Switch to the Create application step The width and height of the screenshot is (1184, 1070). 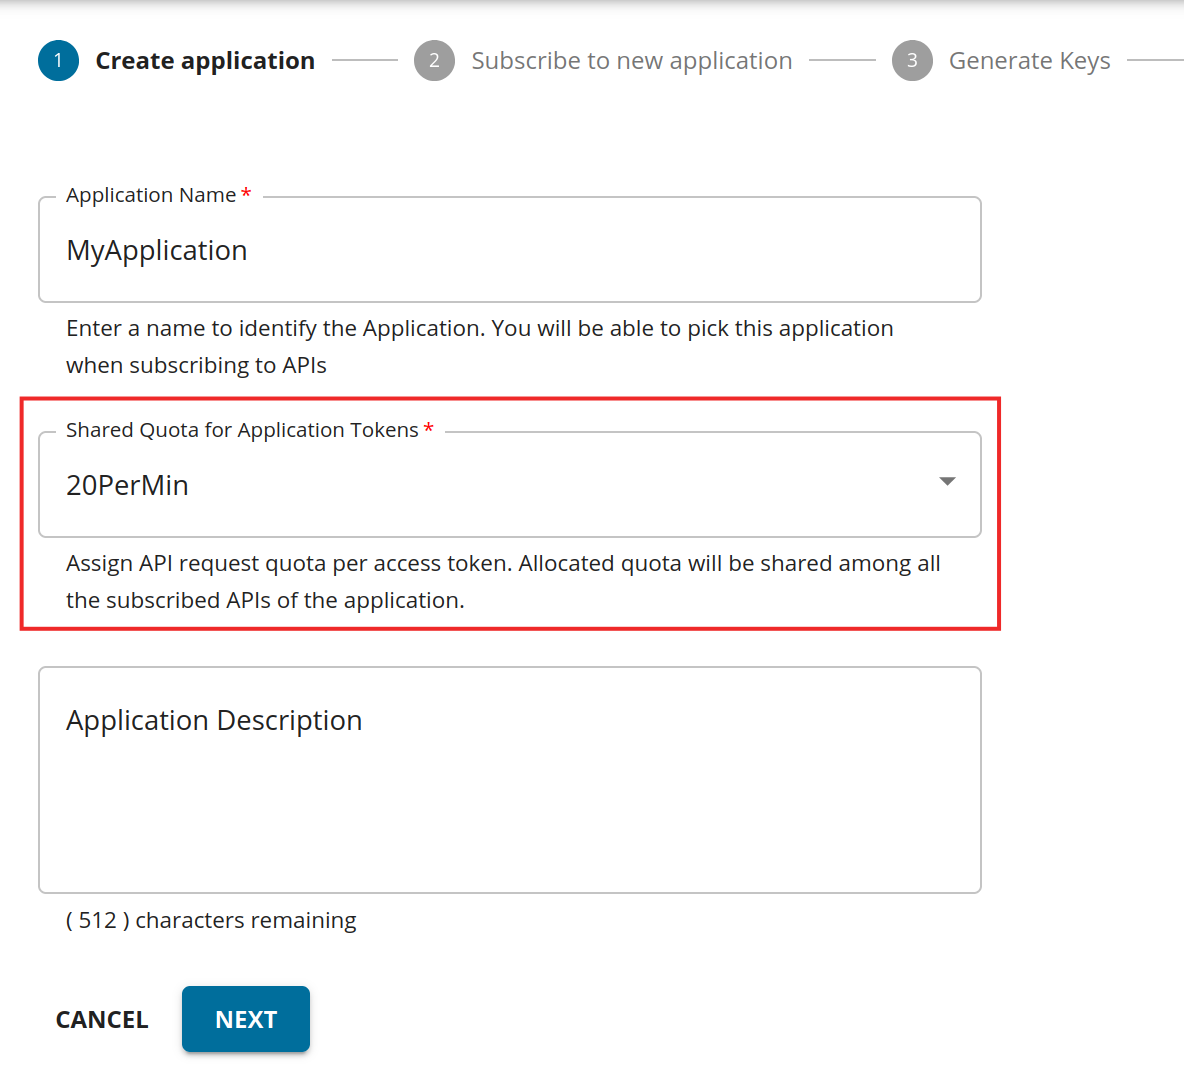tap(204, 60)
